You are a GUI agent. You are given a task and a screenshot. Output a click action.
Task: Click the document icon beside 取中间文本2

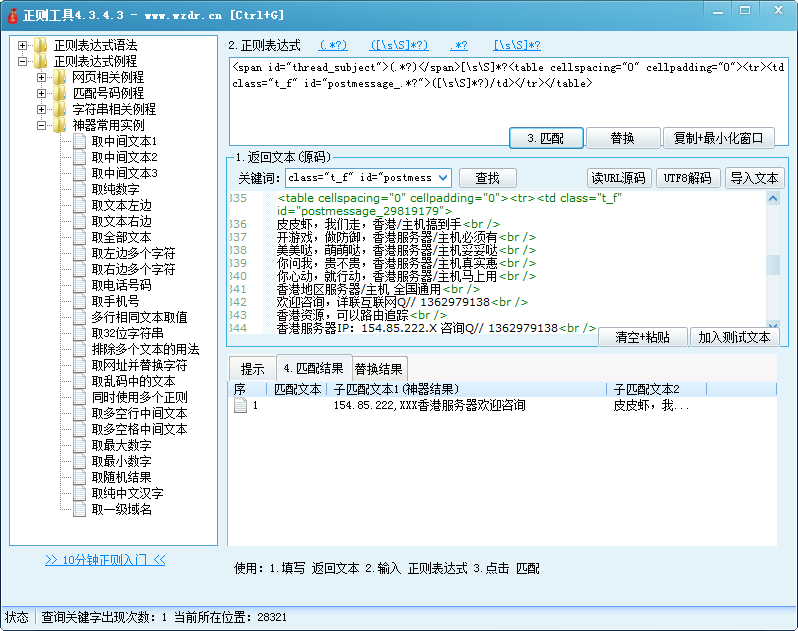[79, 157]
